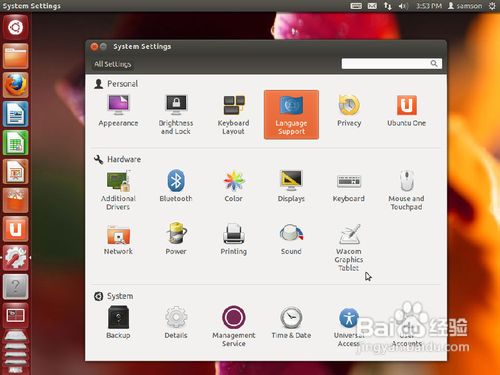This screenshot has height=375, width=500.
Task: Open Printing settings
Action: (x=233, y=239)
